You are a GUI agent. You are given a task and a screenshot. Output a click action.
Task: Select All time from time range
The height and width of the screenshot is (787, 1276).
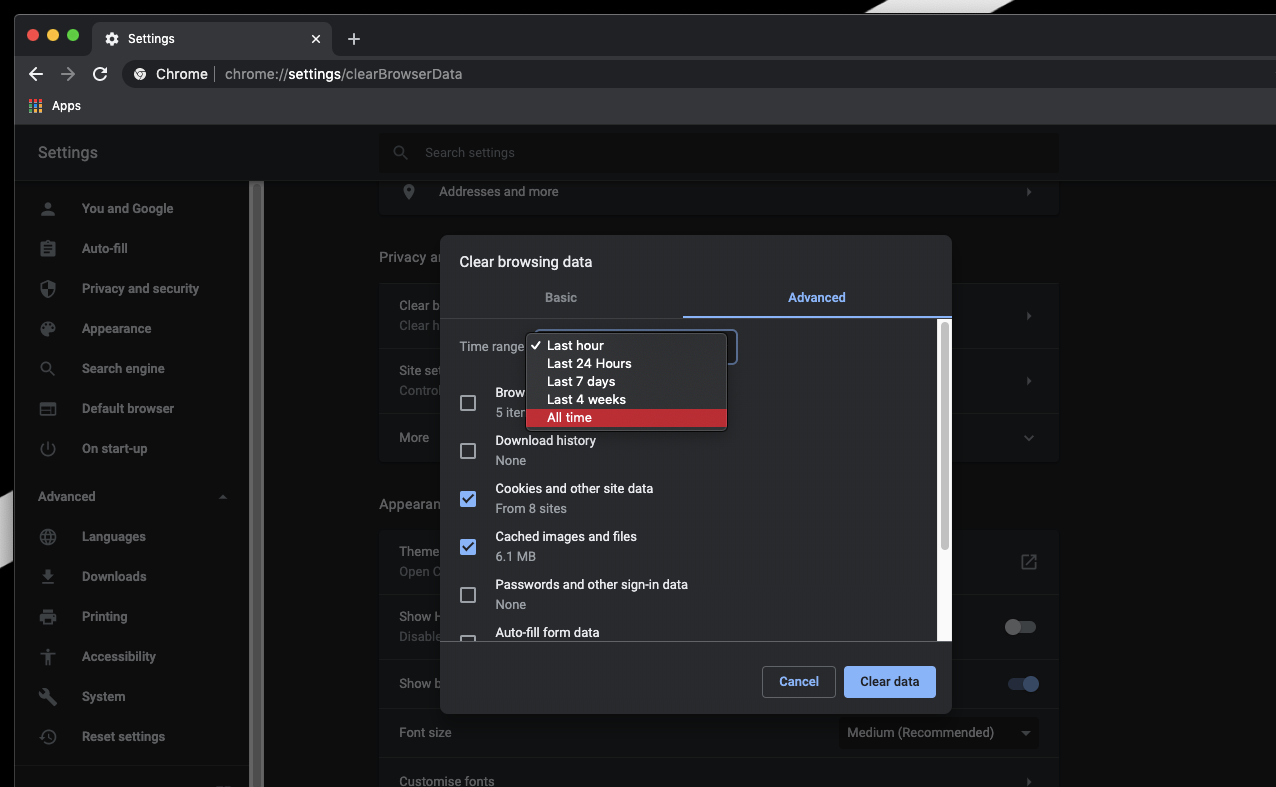coord(569,418)
